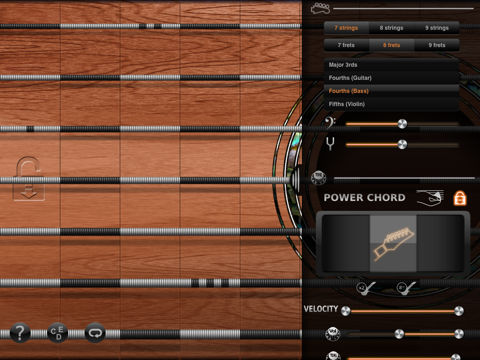Image resolution: width=480 pixels, height=360 pixels.
Task: Show note names with CDE button
Action: click(x=57, y=333)
